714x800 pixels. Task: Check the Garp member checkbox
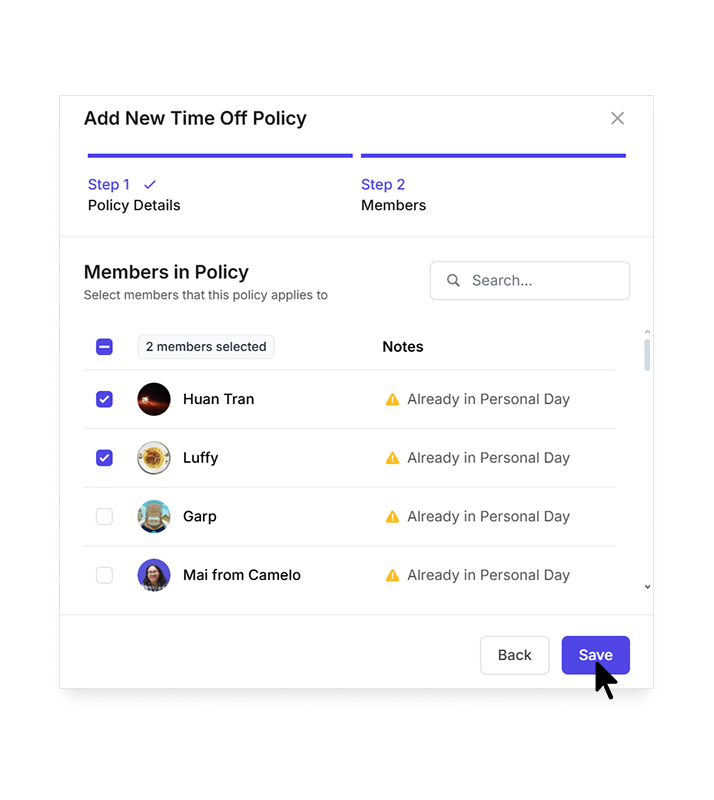104,517
